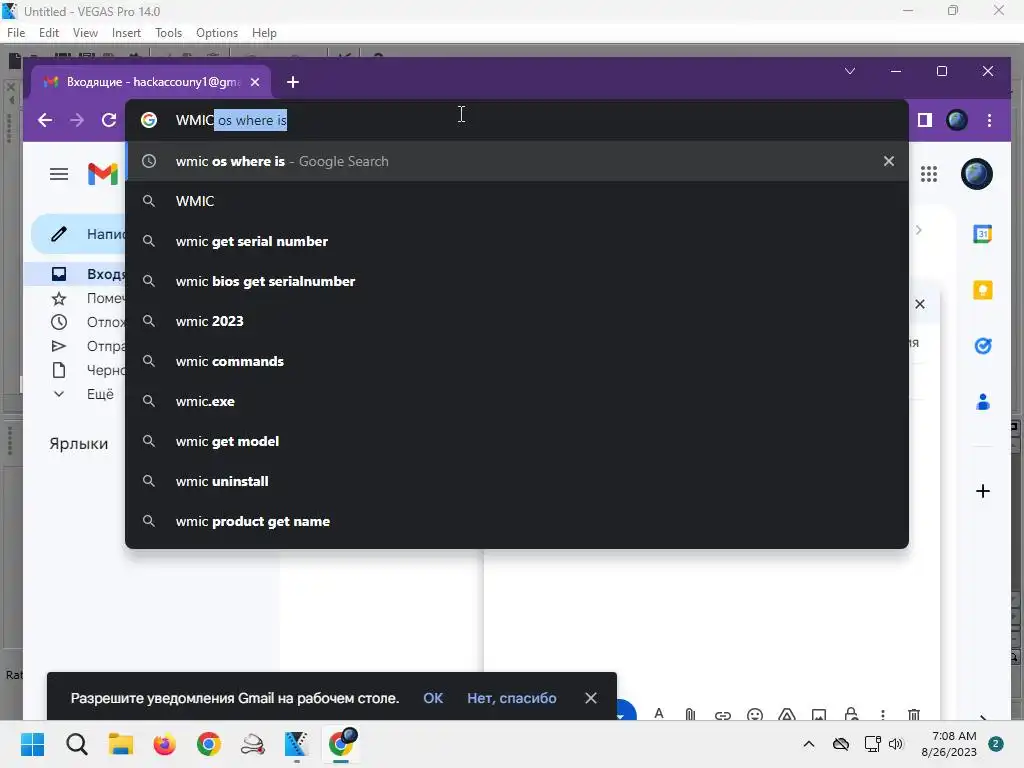1024x768 pixels.
Task: Insert files using Google Drive icon
Action: point(786,714)
